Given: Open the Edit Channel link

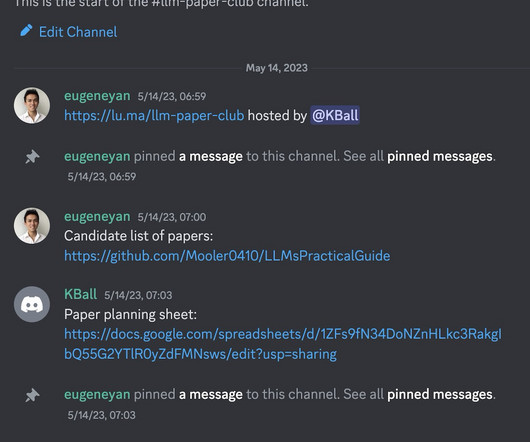Looking at the screenshot, I should coord(78,32).
